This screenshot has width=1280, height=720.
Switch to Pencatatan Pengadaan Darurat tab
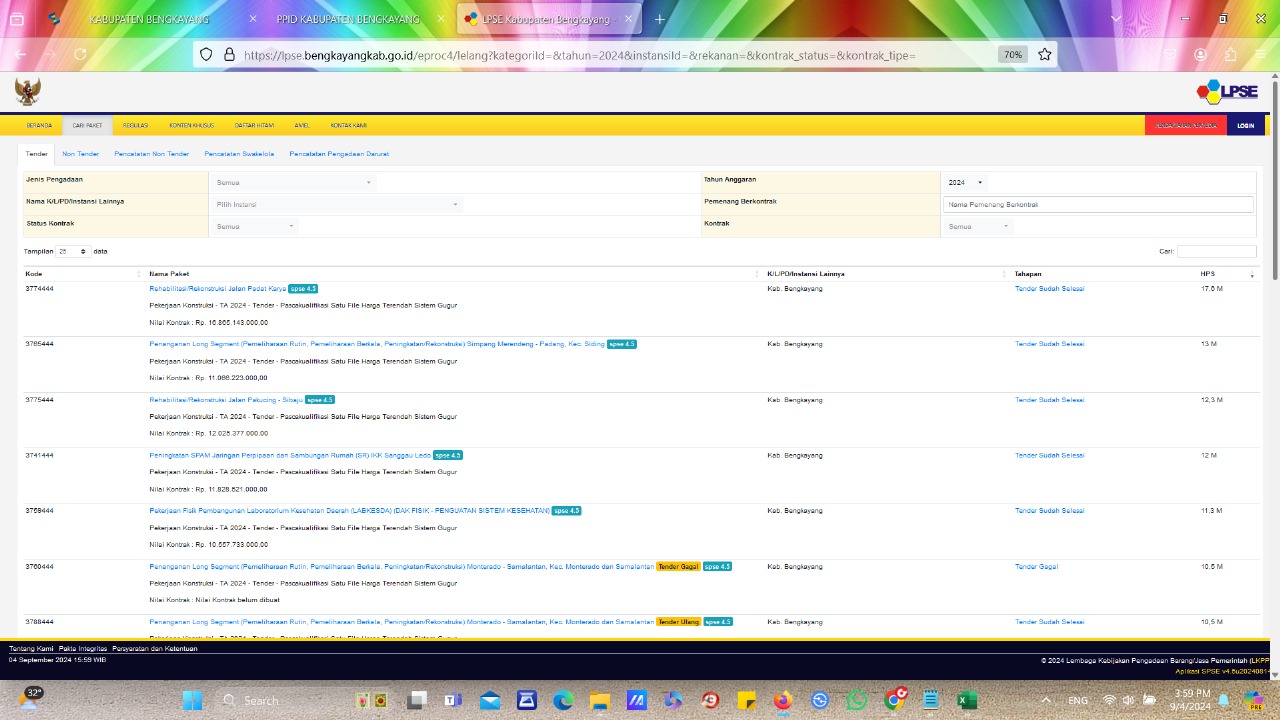[x=339, y=154]
